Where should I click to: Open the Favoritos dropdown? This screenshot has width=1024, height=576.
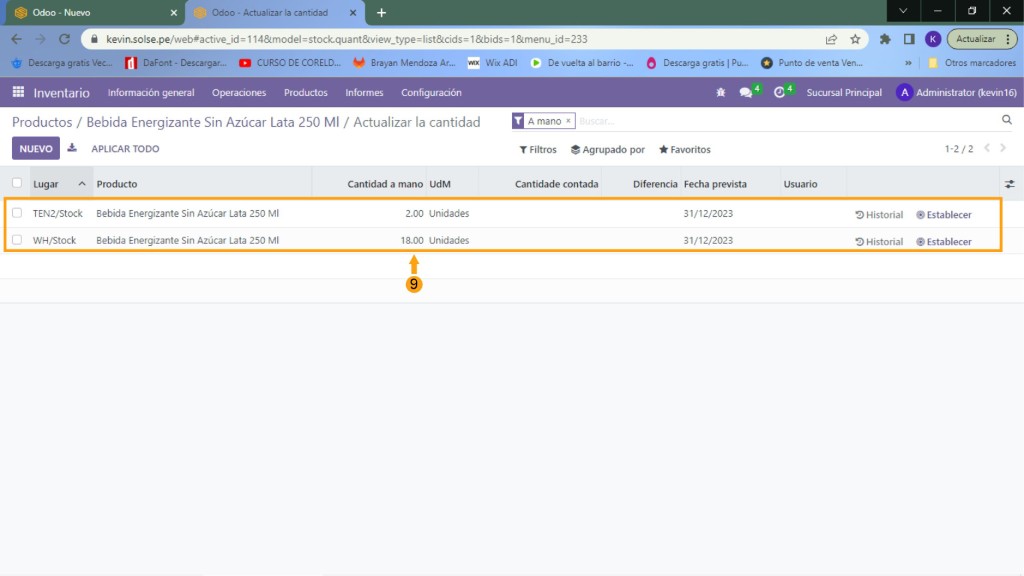684,150
